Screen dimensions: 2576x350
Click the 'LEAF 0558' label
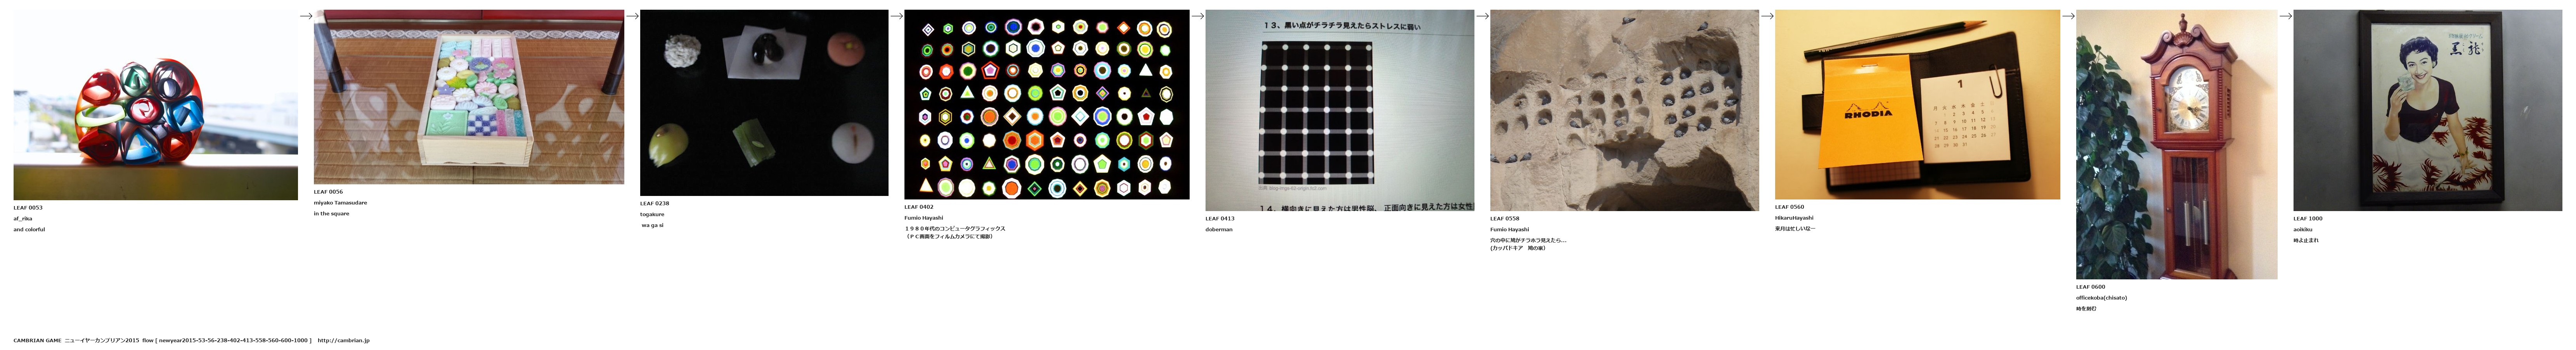[1505, 219]
